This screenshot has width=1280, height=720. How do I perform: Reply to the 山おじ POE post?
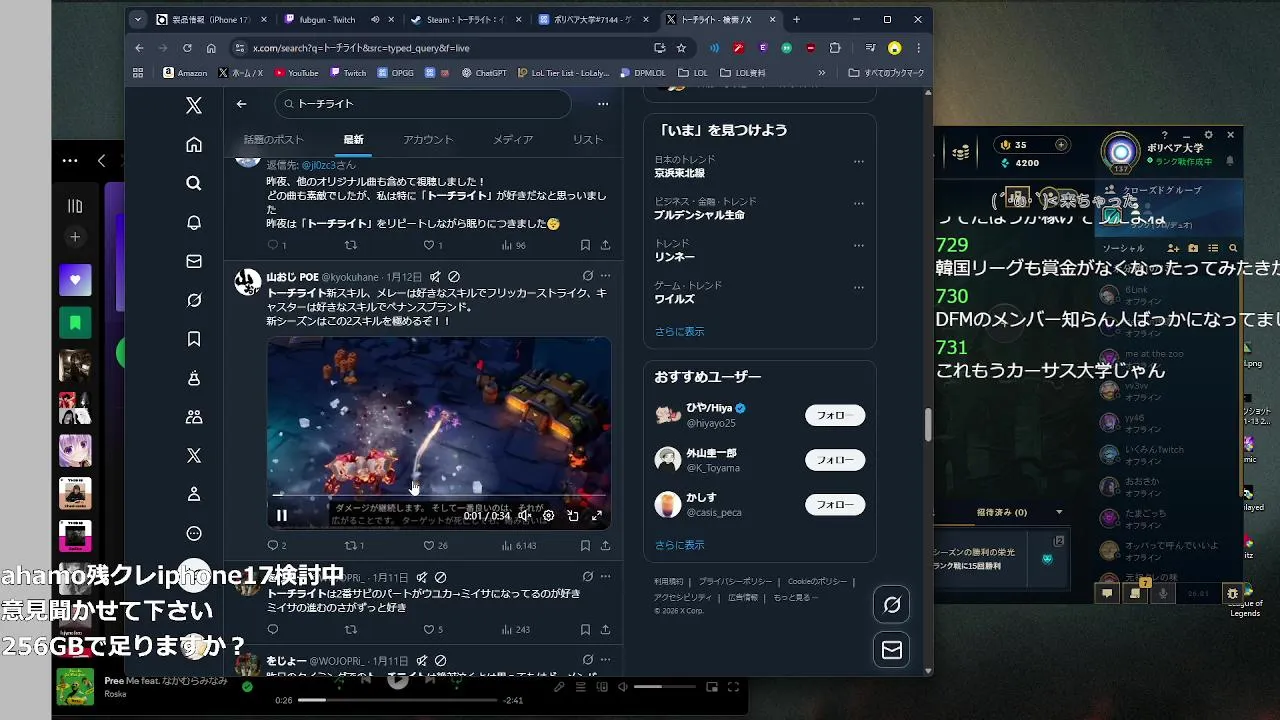(x=272, y=545)
